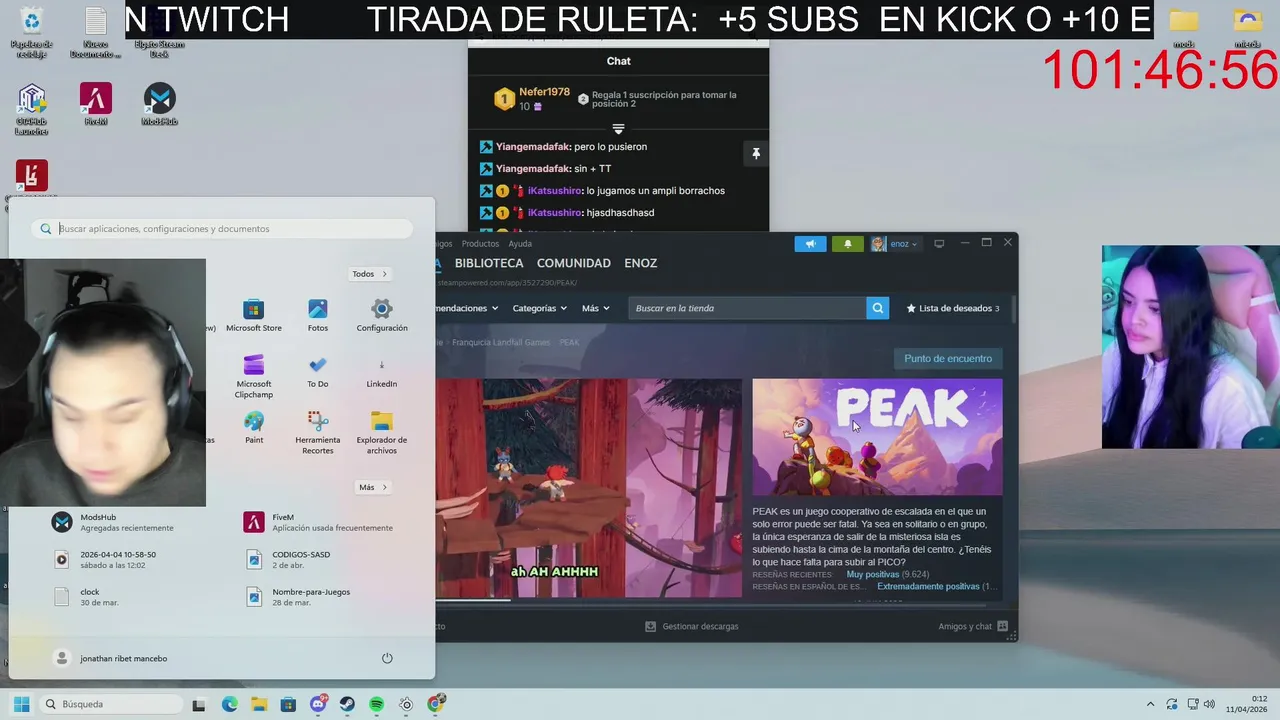This screenshot has width=1280, height=720.
Task: Click Steam Big Picture monitor icon
Action: click(939, 244)
